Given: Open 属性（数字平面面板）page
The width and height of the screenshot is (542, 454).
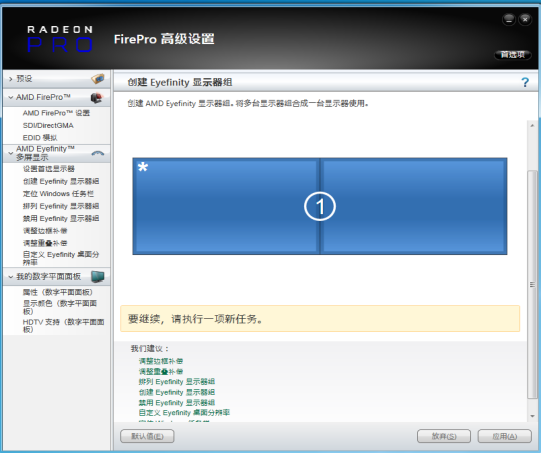Looking at the screenshot, I should (58, 292).
